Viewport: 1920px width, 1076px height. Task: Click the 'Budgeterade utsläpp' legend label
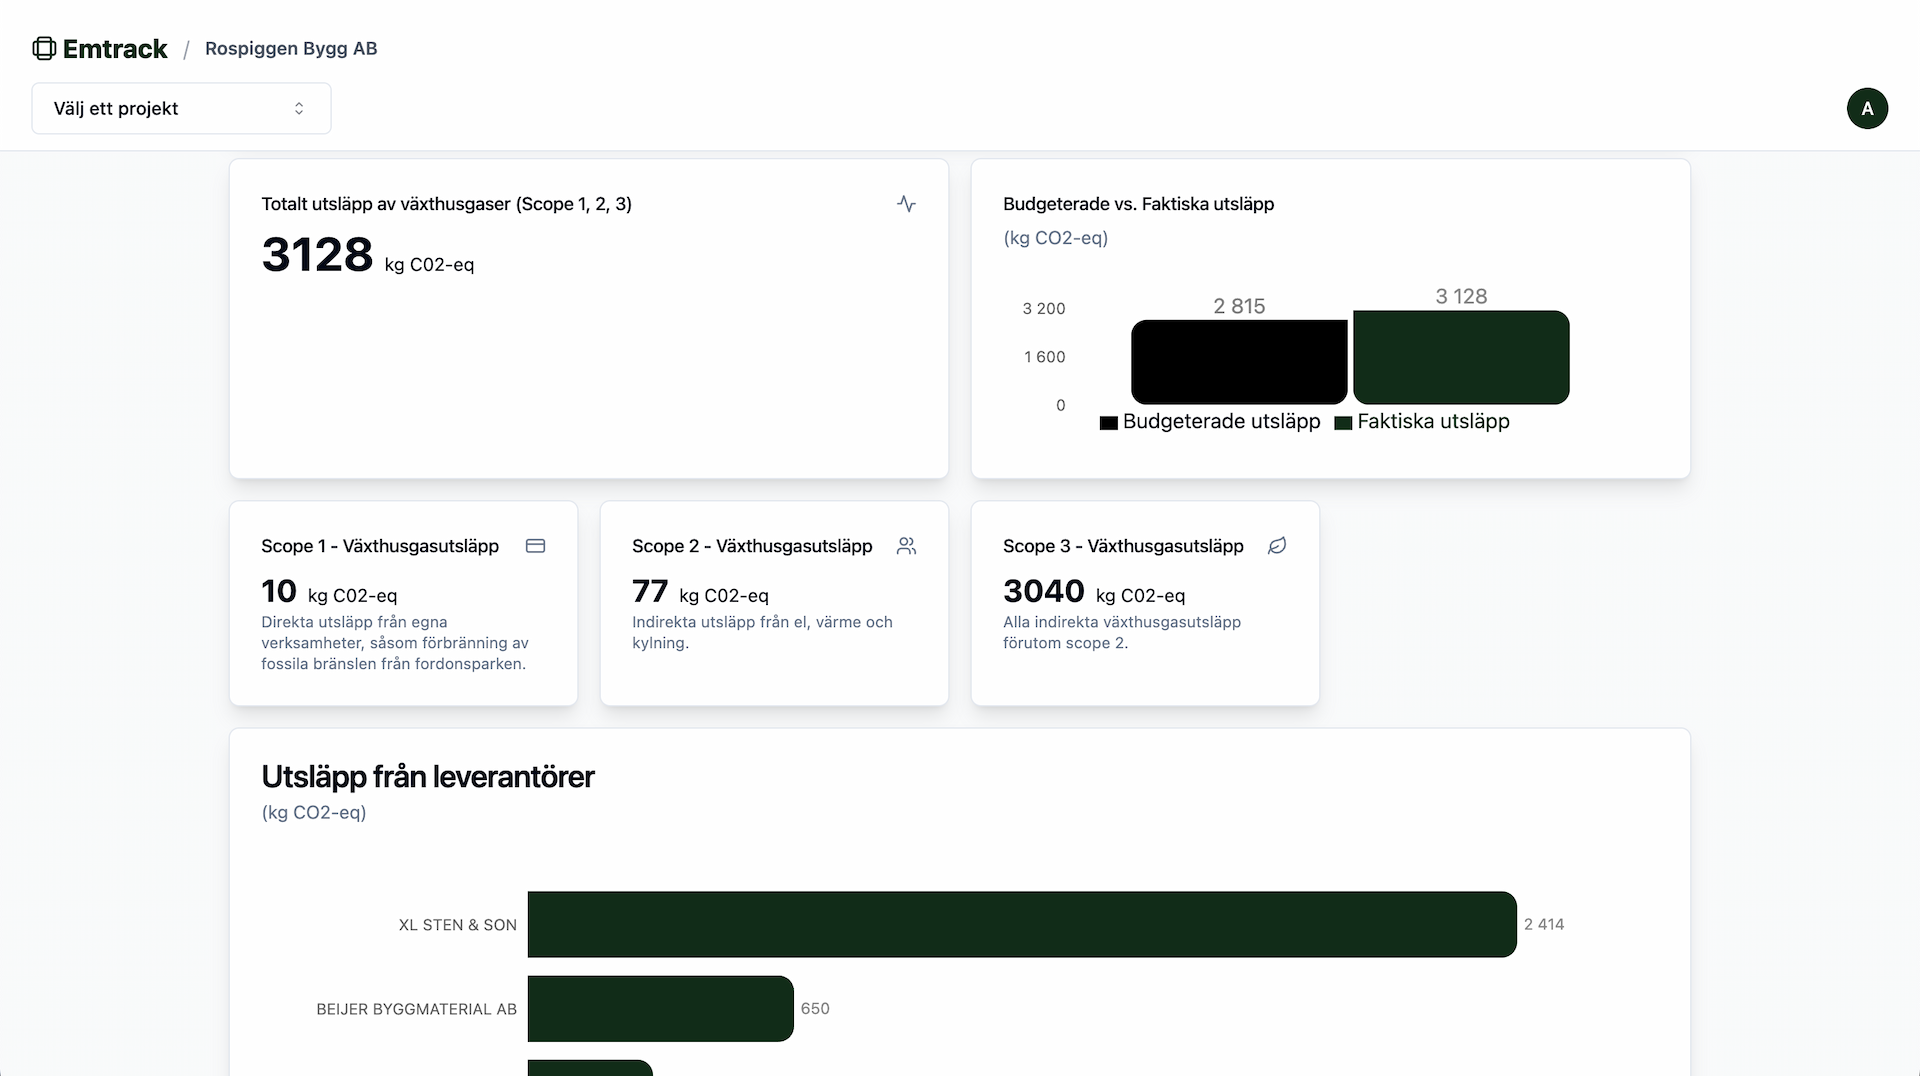1221,421
